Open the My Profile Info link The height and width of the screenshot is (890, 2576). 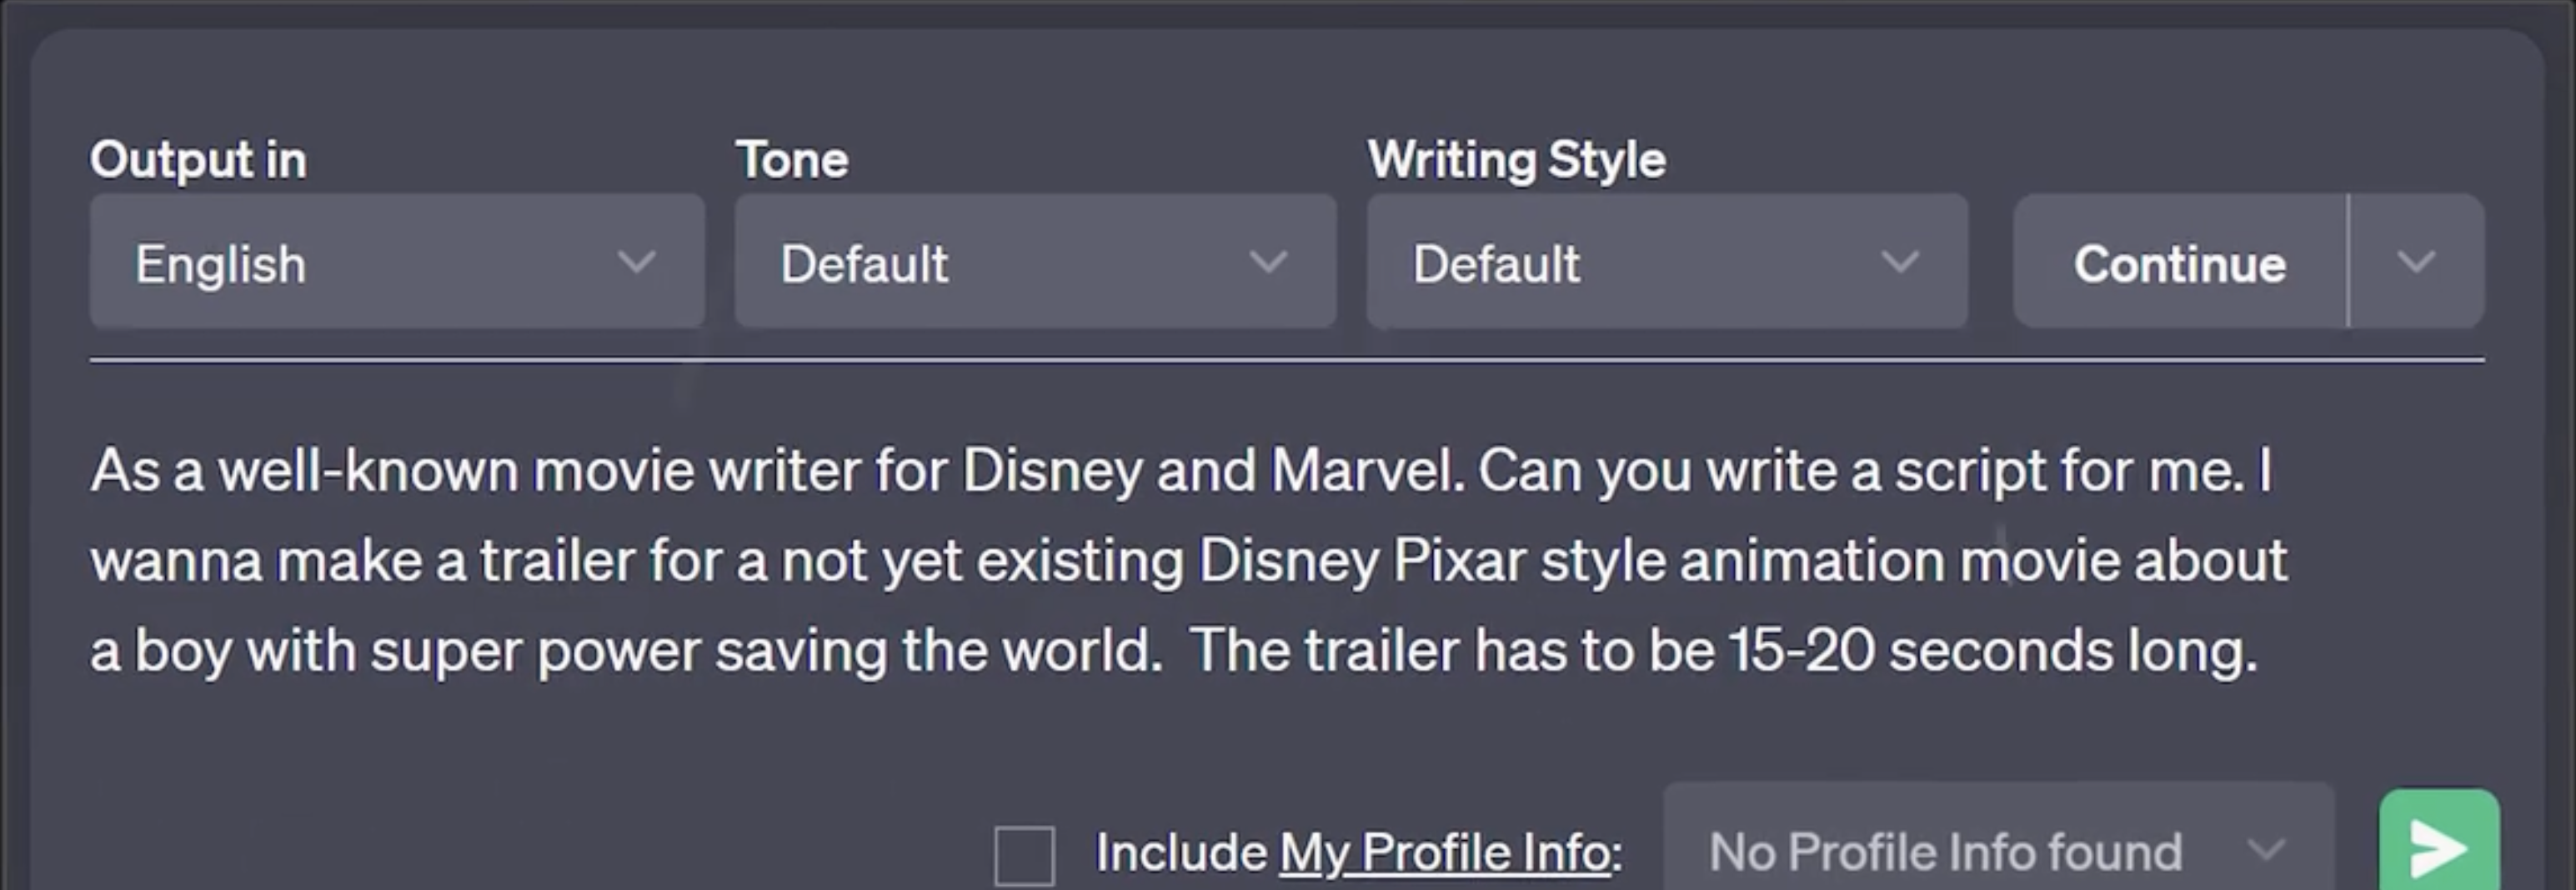click(x=1445, y=853)
